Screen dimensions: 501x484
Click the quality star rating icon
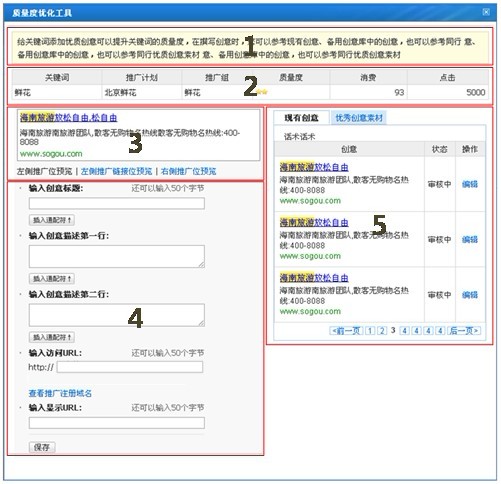coord(262,92)
